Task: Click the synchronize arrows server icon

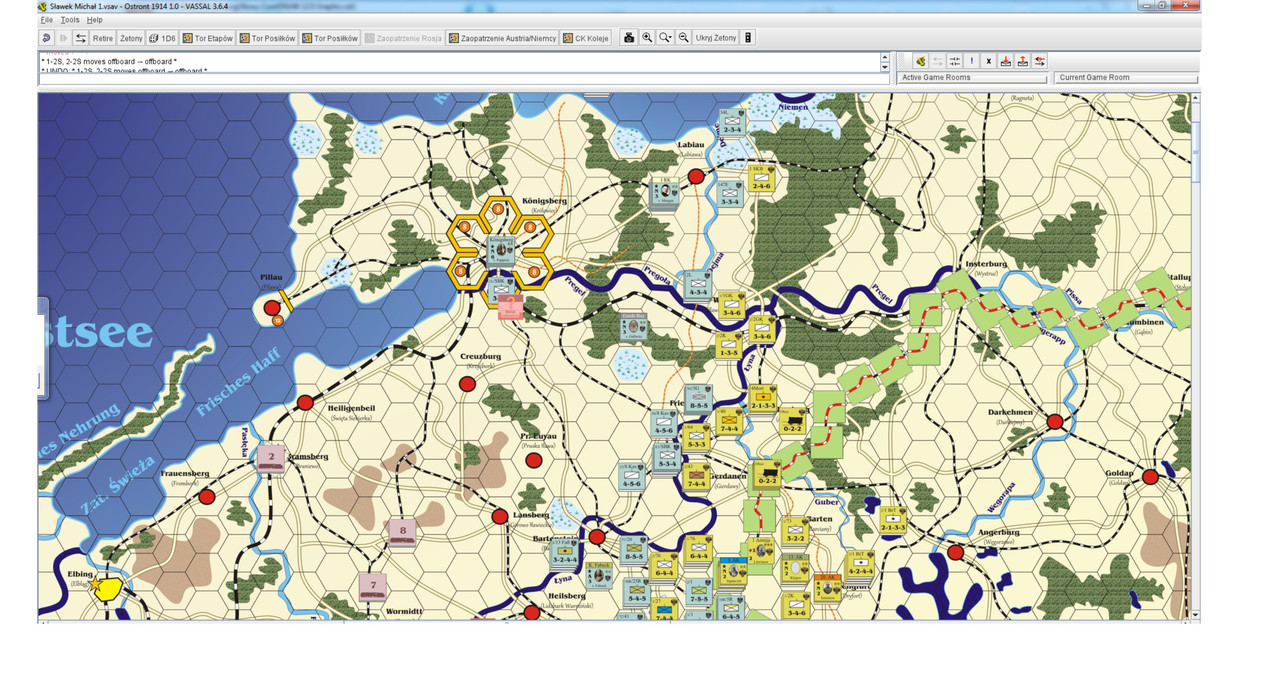Action: click(955, 61)
